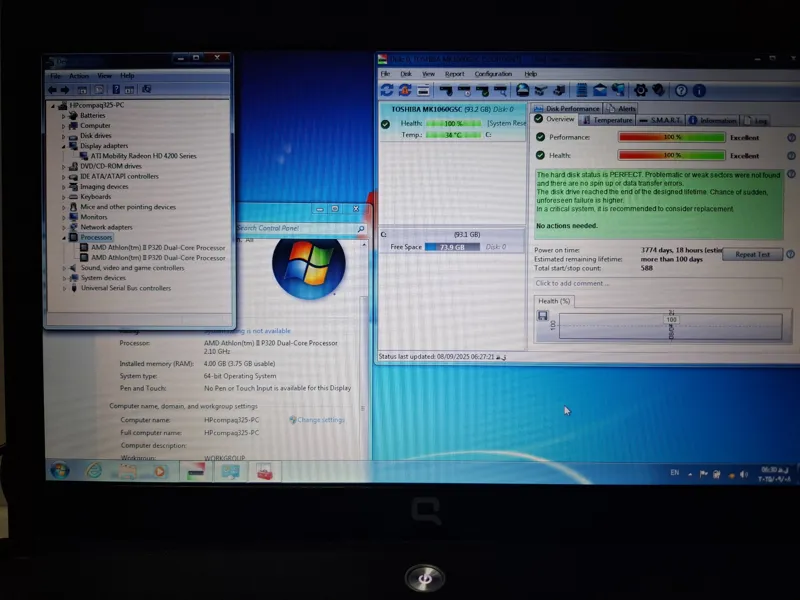
Task: Click the save icon beside the Health graph
Action: click(x=542, y=316)
